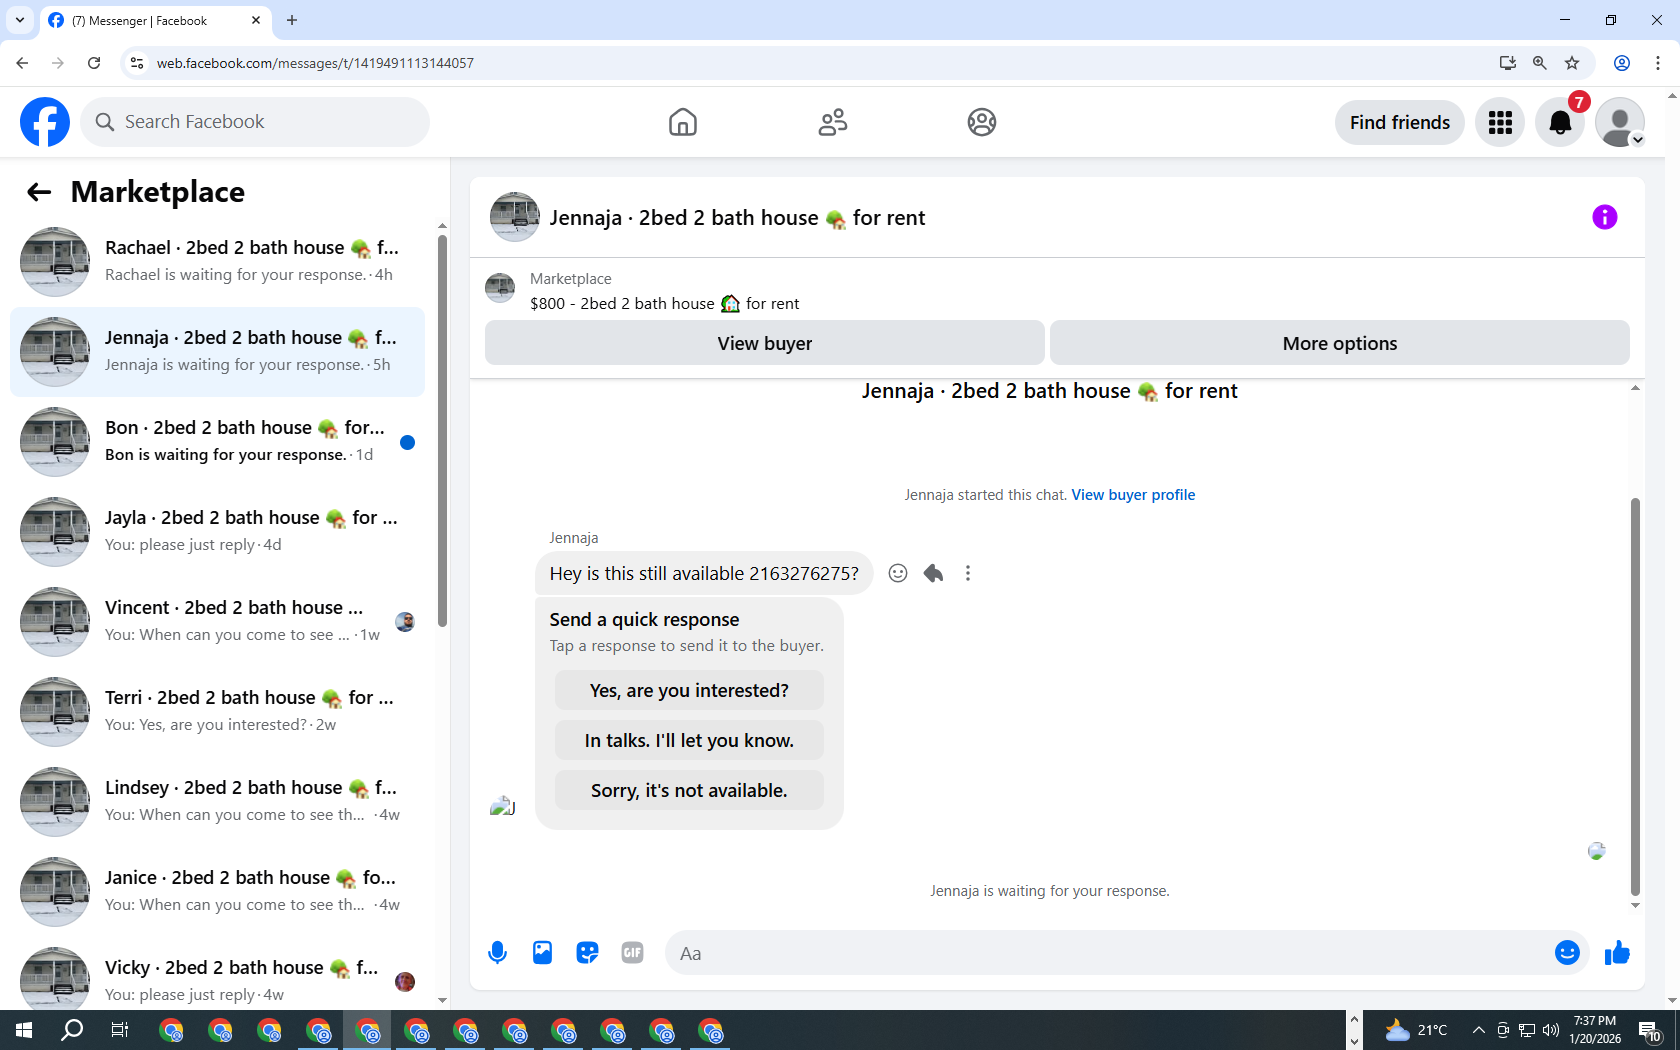
Task: Send a voice clip
Action: (497, 953)
